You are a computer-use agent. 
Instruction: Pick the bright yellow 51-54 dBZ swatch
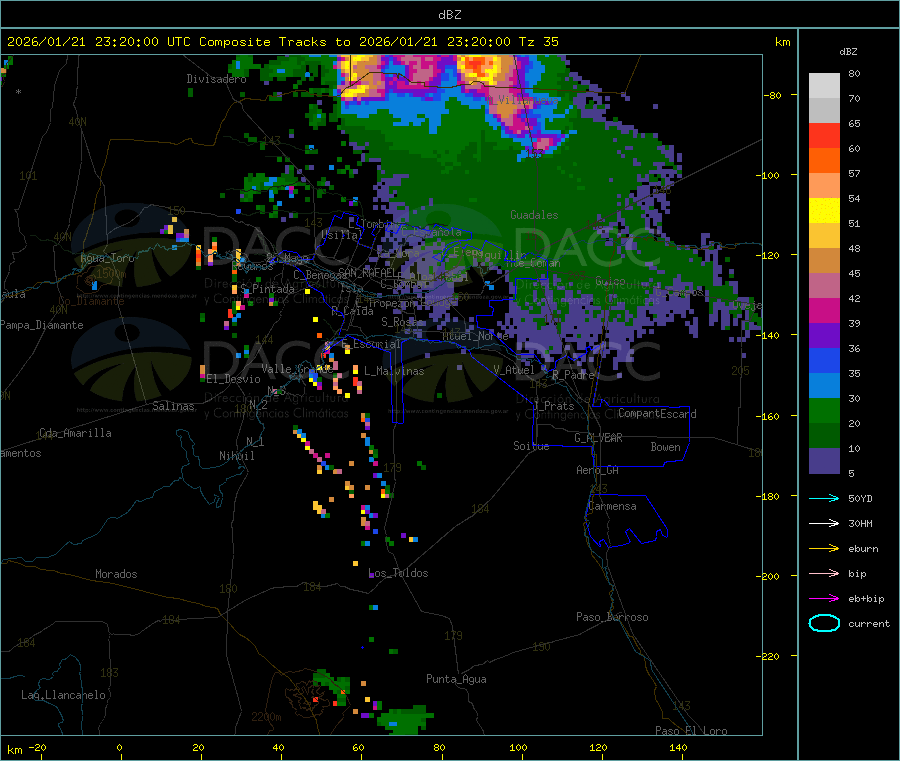pyautogui.click(x=824, y=211)
